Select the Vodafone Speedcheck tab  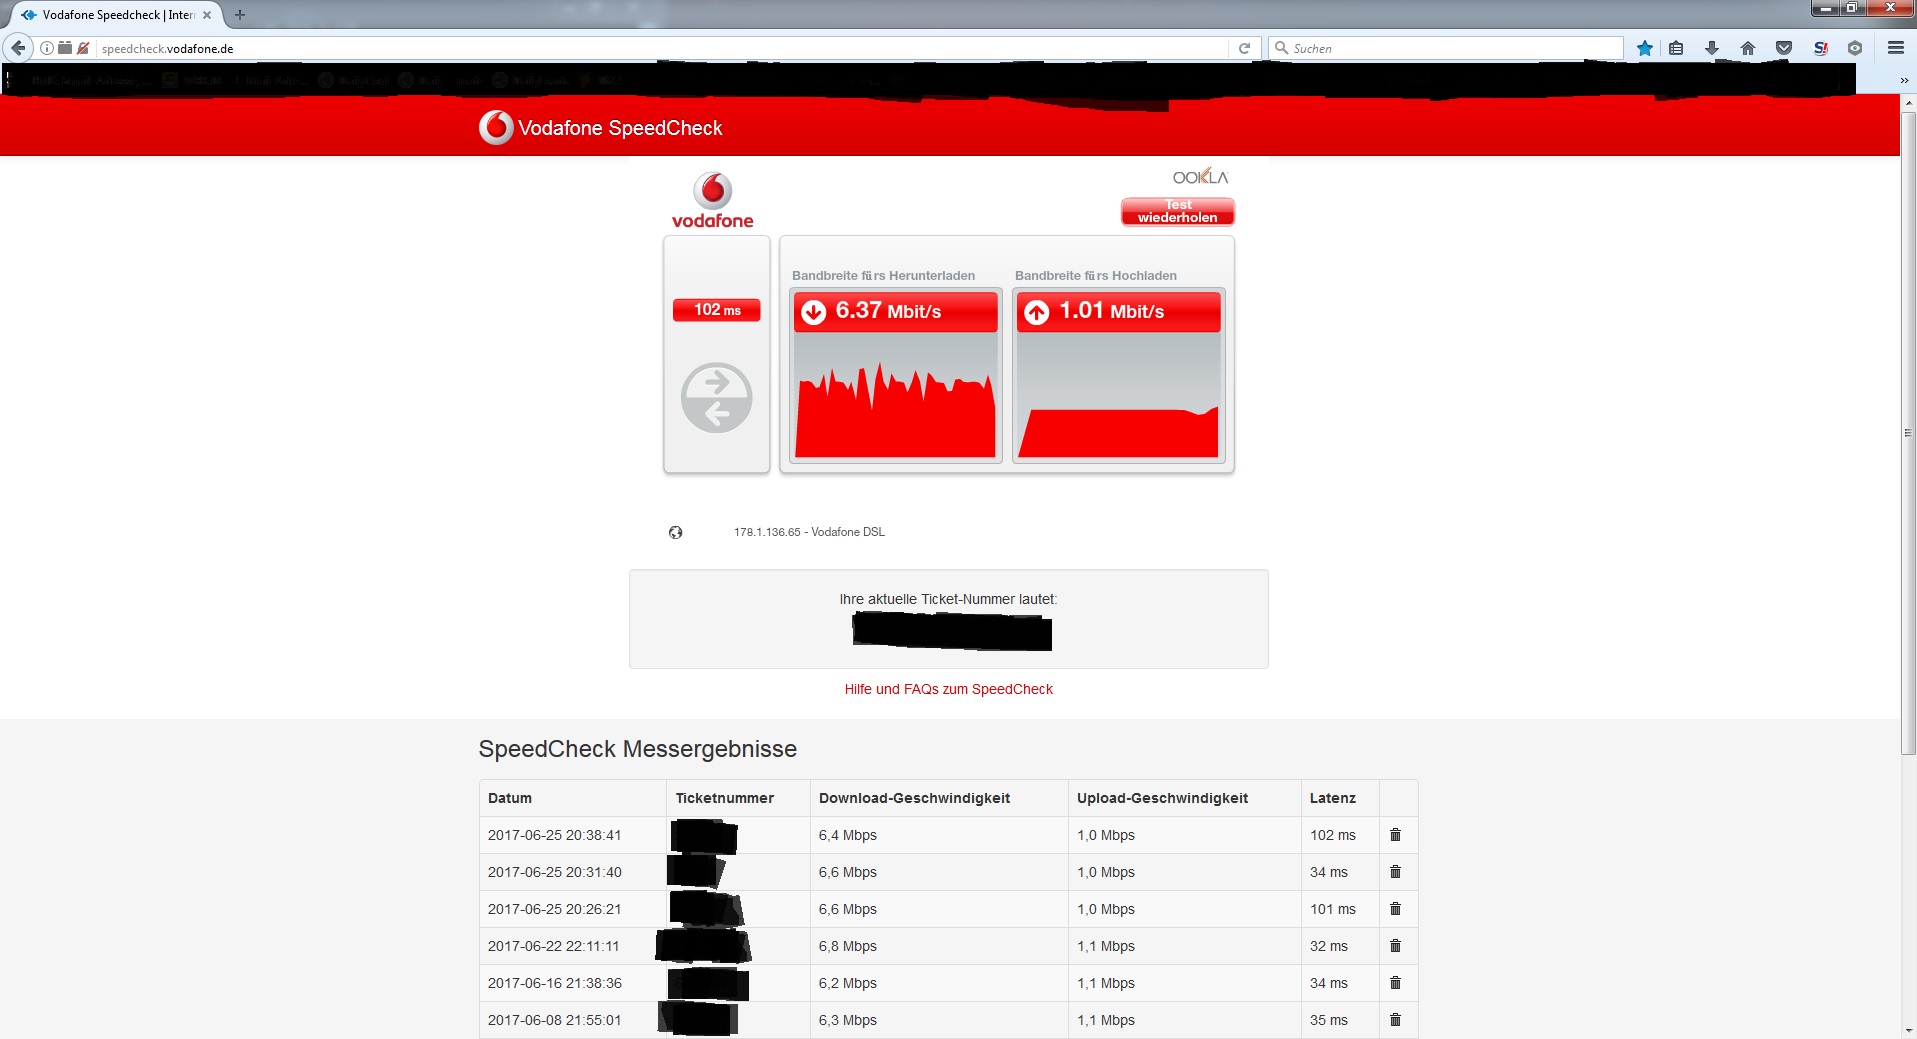click(x=110, y=14)
